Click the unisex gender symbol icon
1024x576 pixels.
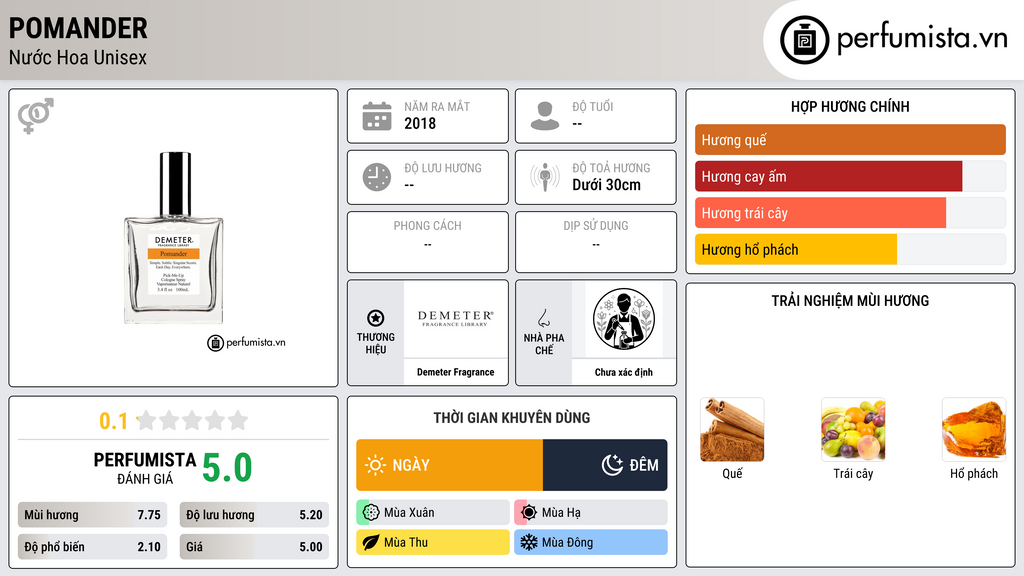click(x=36, y=116)
